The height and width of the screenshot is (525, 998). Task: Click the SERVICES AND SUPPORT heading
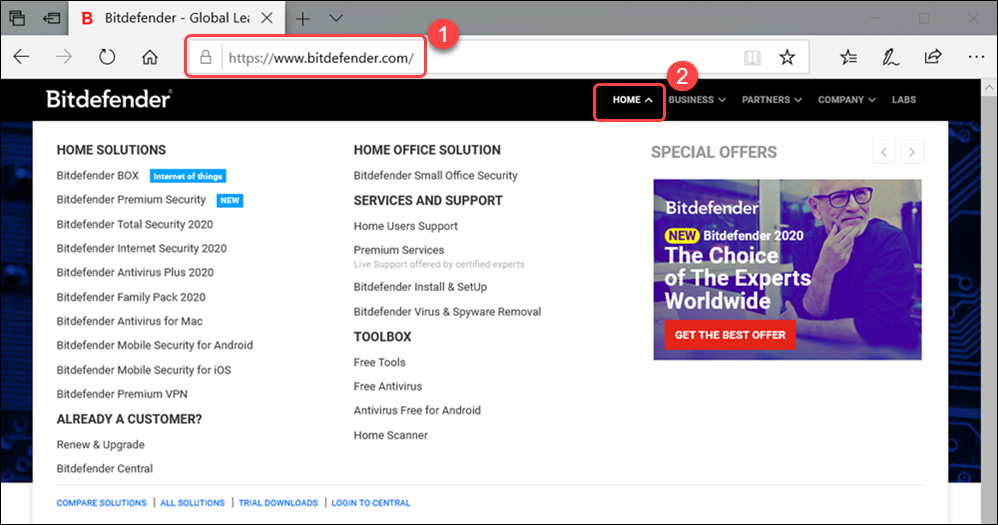(428, 201)
